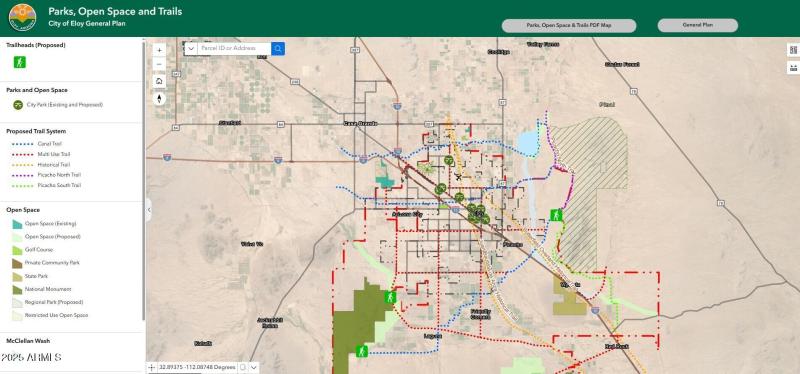Click the Cactus Forest map label
Image resolution: width=800 pixels, height=374 pixels.
(x=622, y=64)
